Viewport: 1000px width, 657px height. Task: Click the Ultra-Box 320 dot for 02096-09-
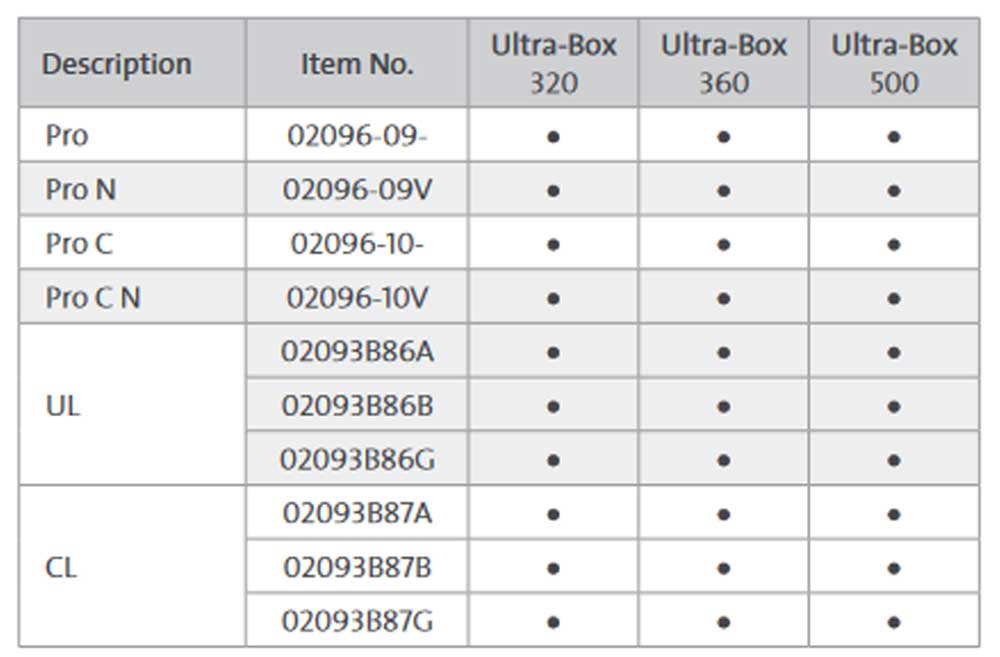point(553,136)
